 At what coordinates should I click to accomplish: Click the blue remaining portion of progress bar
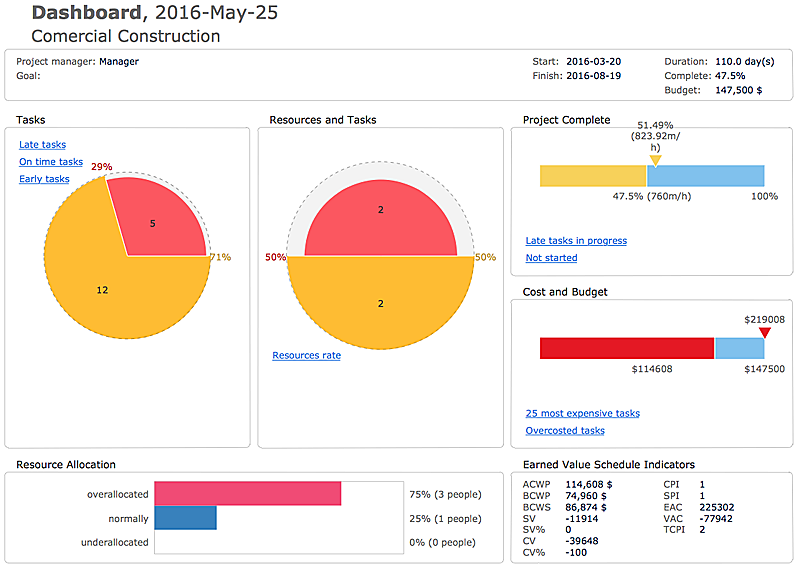coord(706,176)
